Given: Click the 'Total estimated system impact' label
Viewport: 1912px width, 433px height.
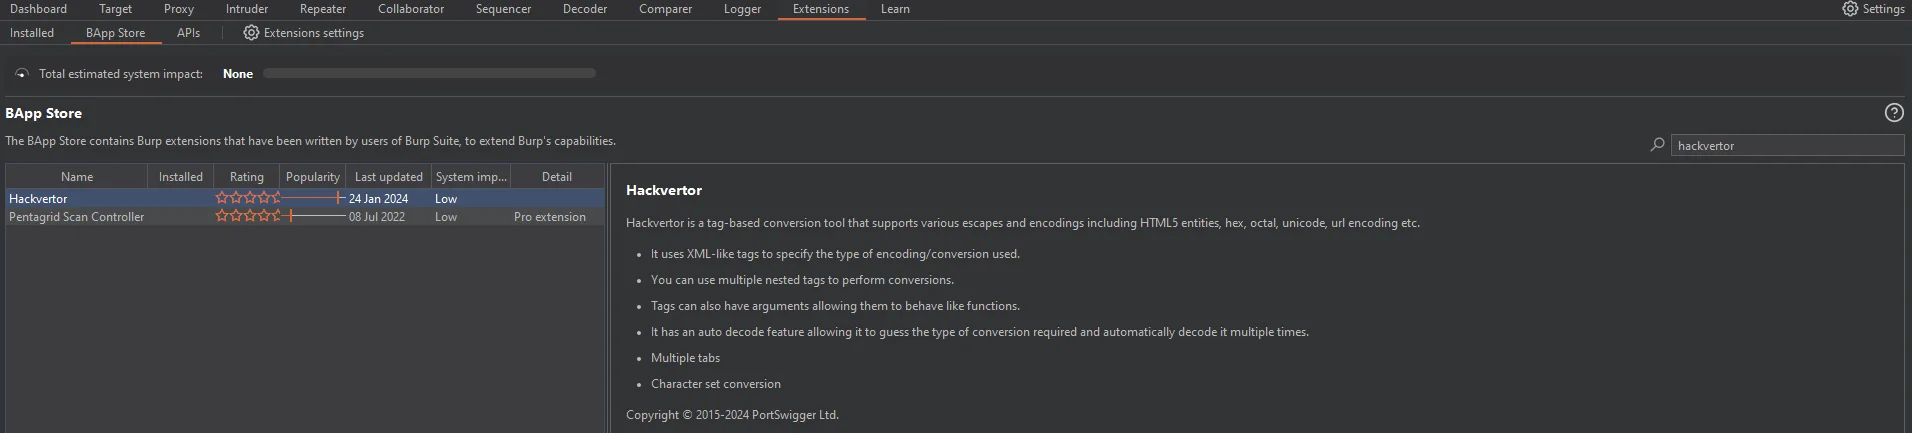Looking at the screenshot, I should 121,74.
